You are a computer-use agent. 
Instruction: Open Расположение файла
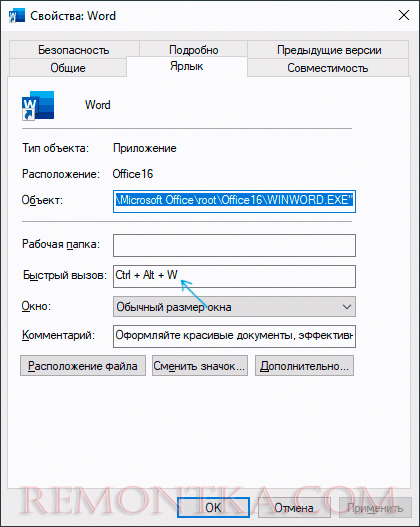[x=83, y=365]
